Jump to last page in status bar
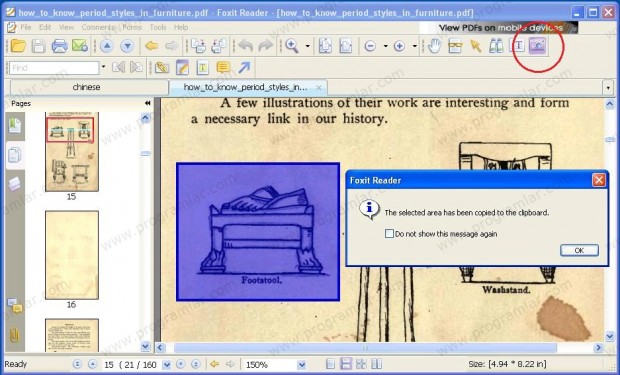The image size is (620, 375). point(195,364)
